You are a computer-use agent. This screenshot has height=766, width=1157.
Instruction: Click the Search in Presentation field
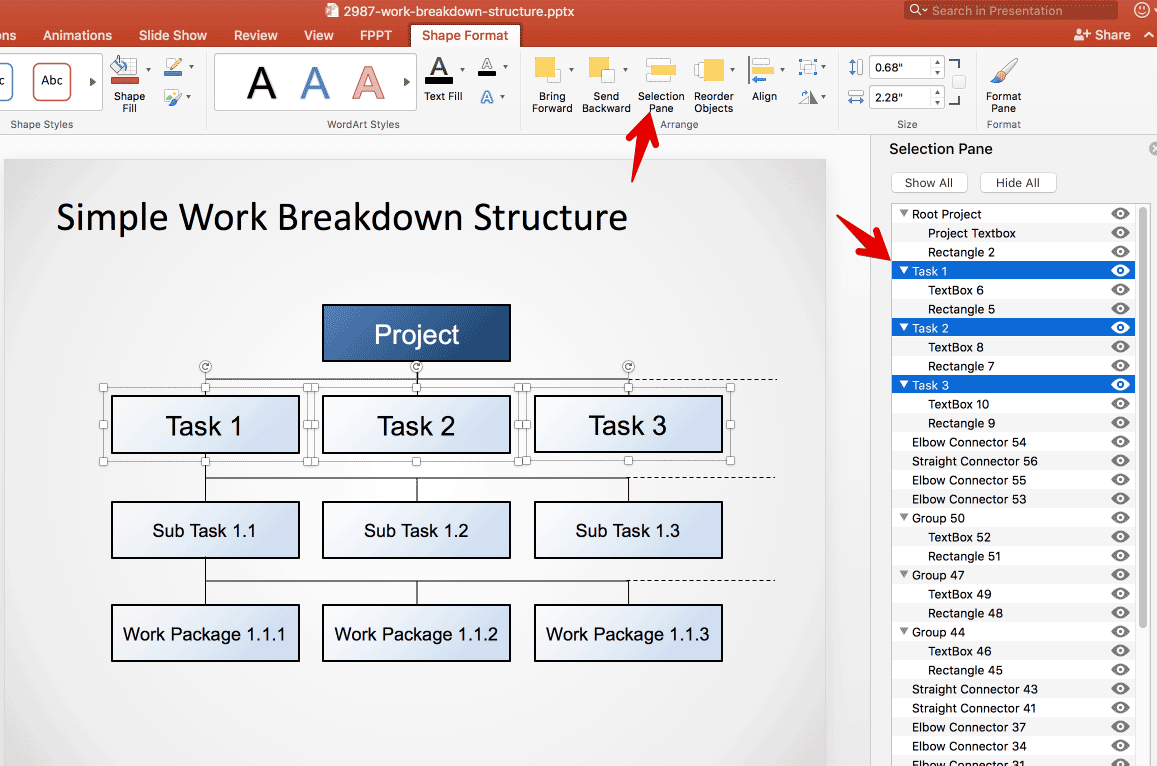coord(1010,11)
